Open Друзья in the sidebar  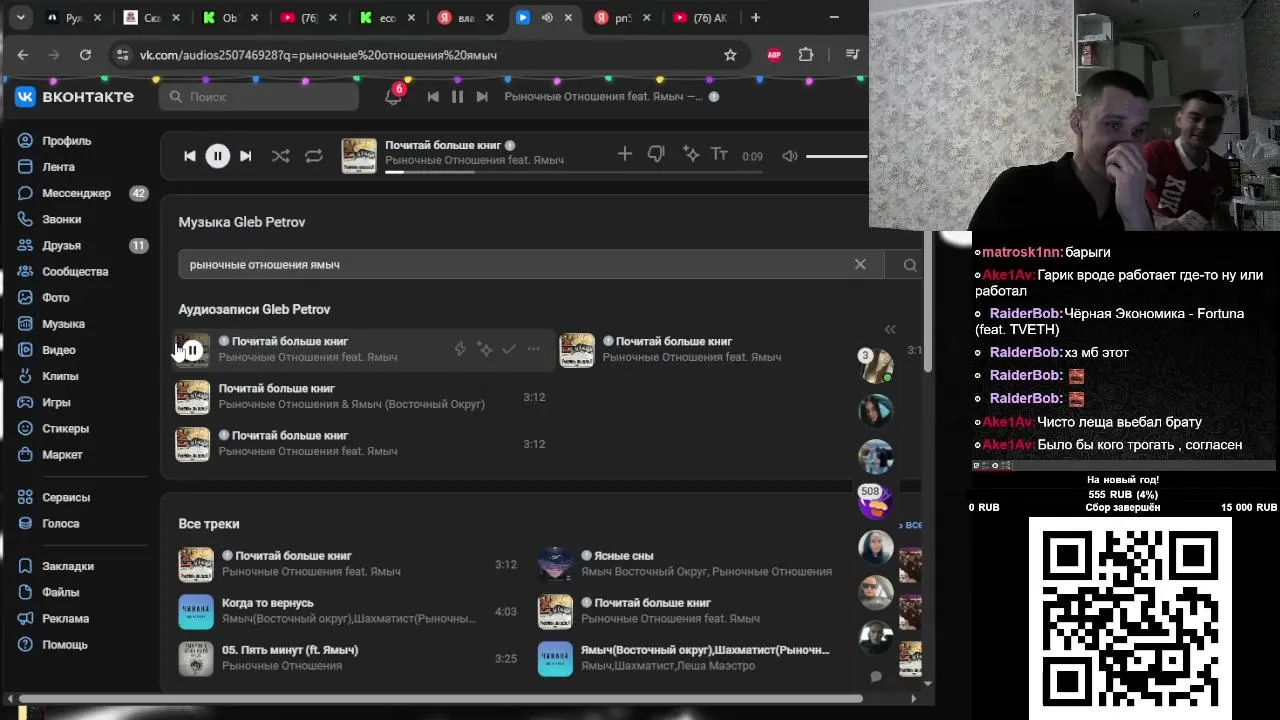click(61, 245)
